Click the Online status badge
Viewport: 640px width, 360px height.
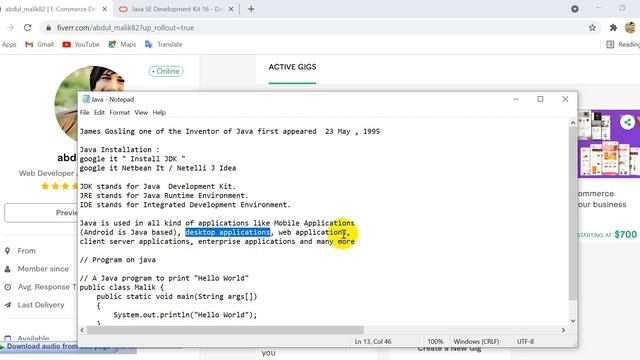pyautogui.click(x=166, y=71)
